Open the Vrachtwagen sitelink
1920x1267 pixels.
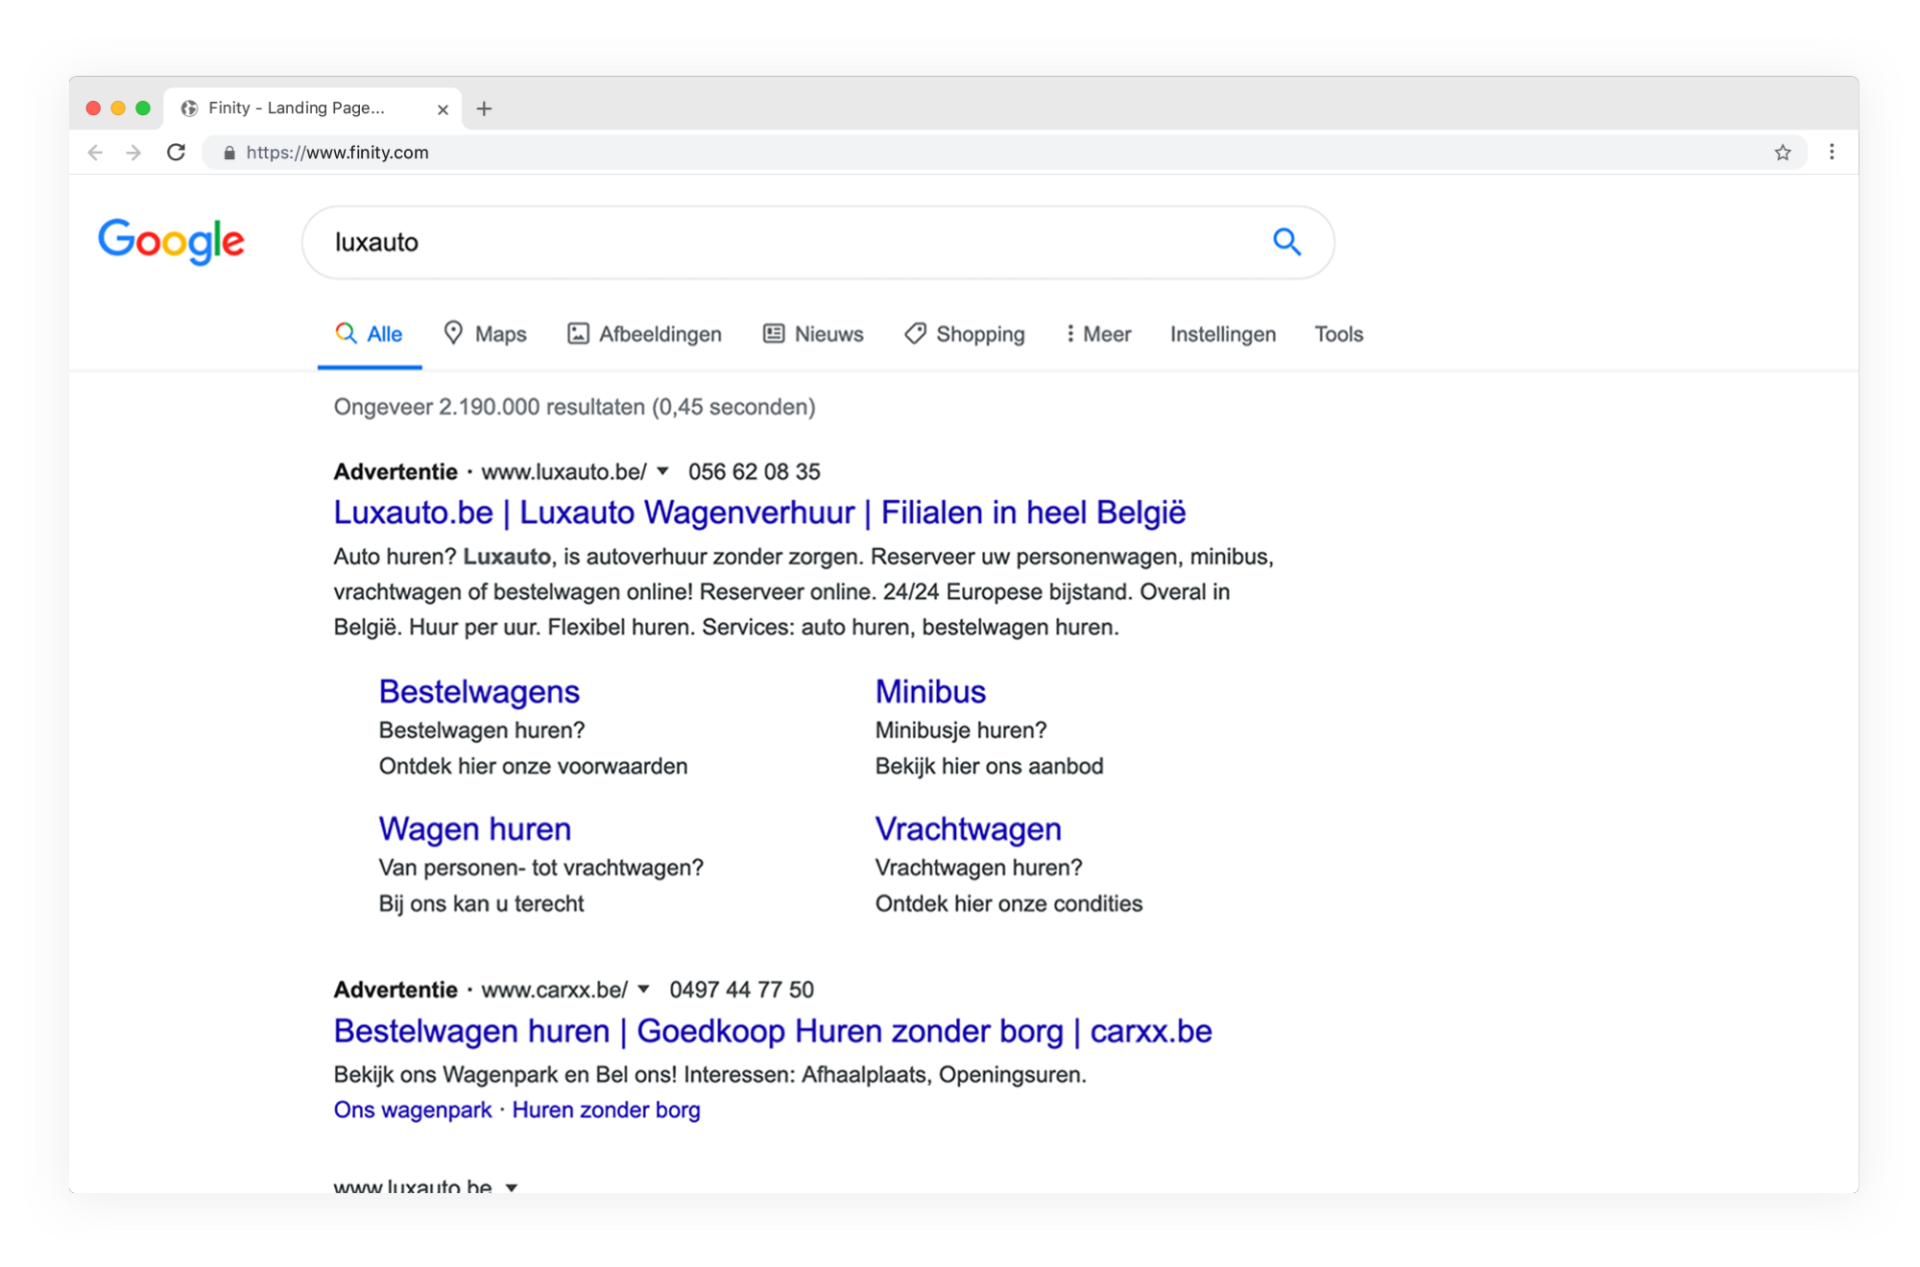(x=968, y=828)
